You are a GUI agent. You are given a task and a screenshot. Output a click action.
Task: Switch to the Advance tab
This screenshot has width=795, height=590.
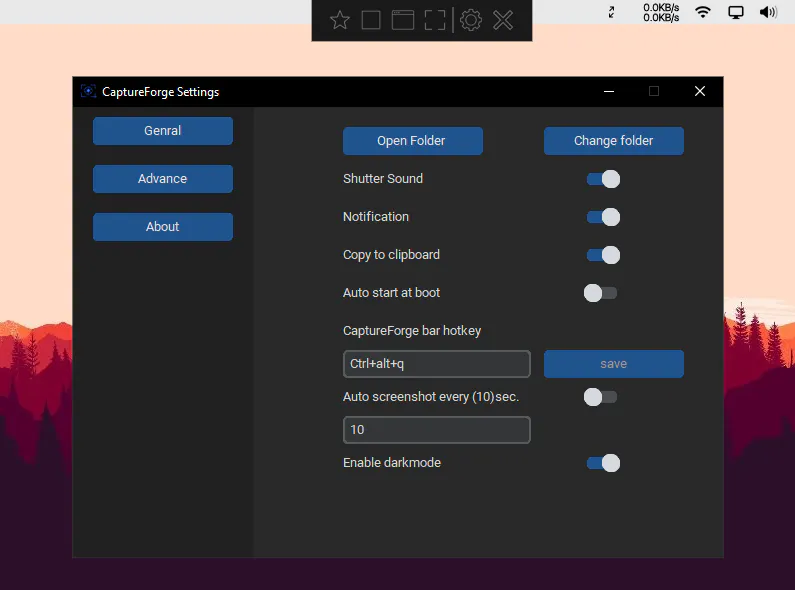(163, 179)
